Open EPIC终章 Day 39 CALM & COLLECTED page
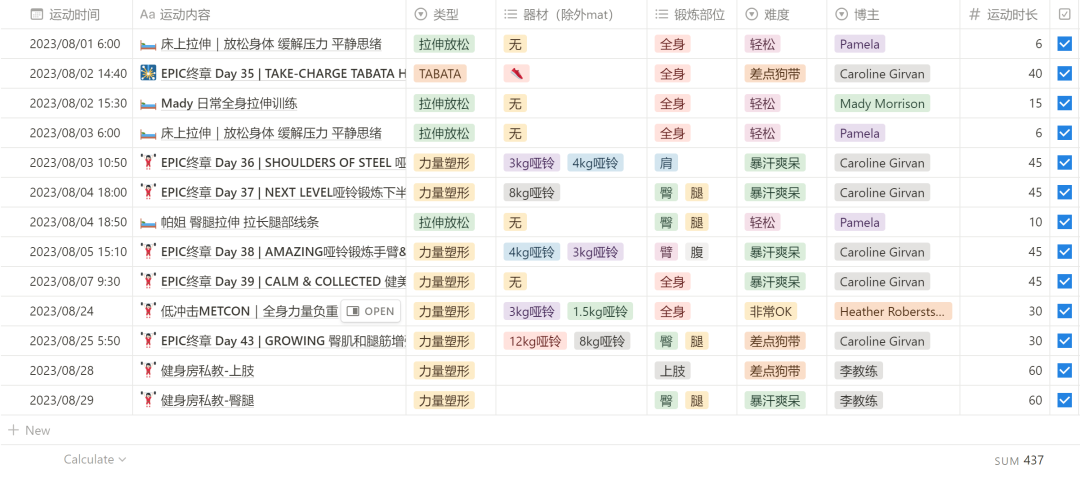 pos(283,282)
